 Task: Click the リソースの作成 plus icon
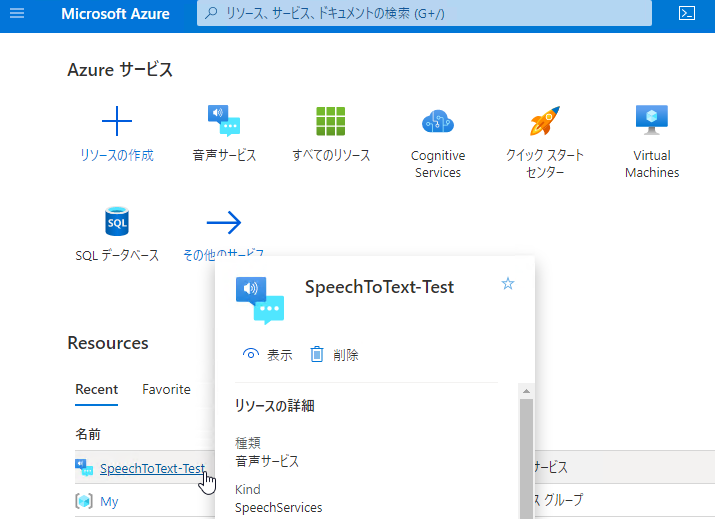tap(117, 121)
